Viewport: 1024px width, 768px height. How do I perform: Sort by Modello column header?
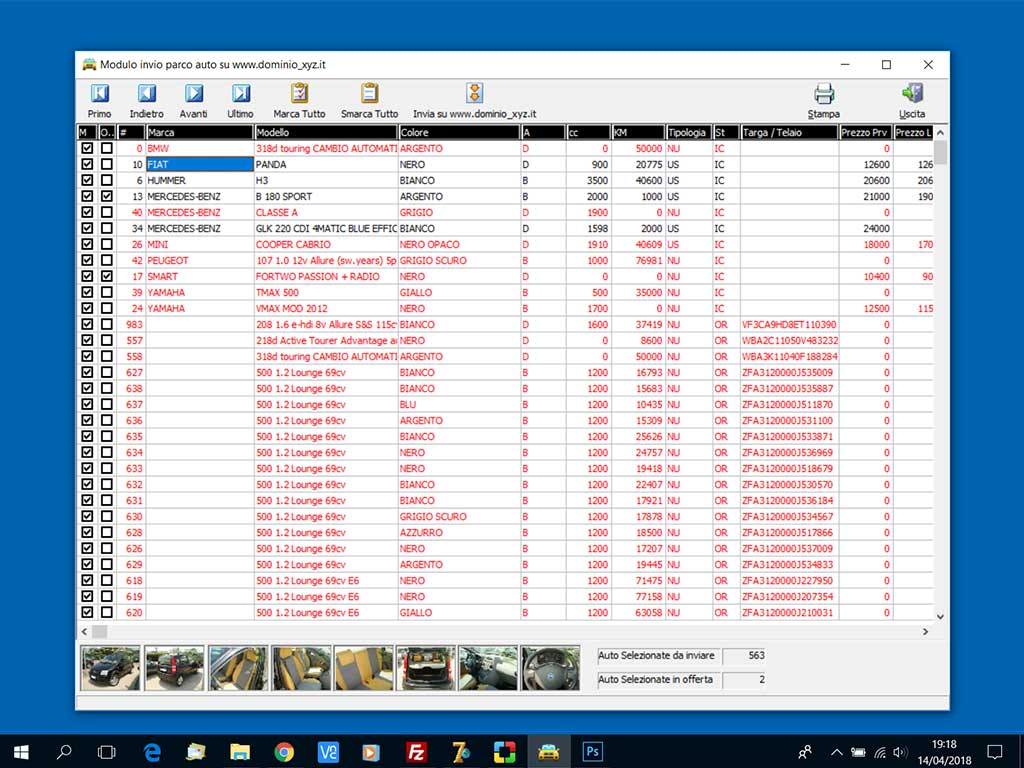tap(326, 133)
